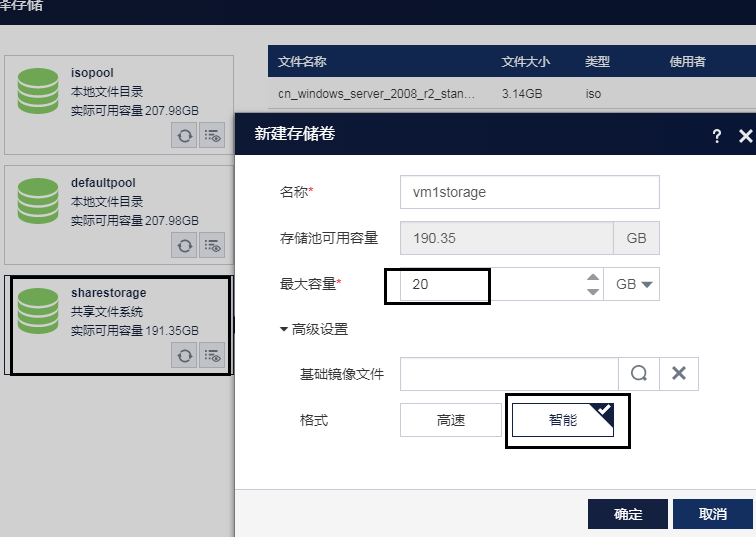
Task: Click 共享文件系统 label under sharestorage
Action: click(107, 311)
